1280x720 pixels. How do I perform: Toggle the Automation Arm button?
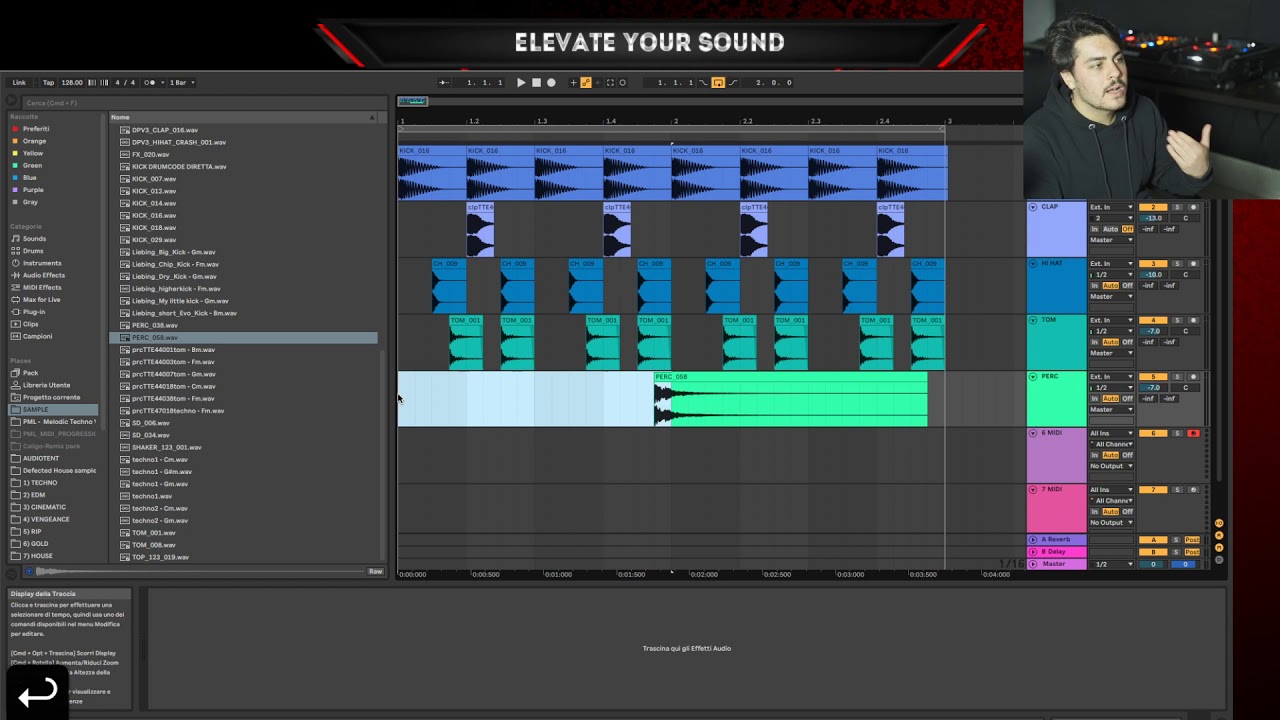586,82
